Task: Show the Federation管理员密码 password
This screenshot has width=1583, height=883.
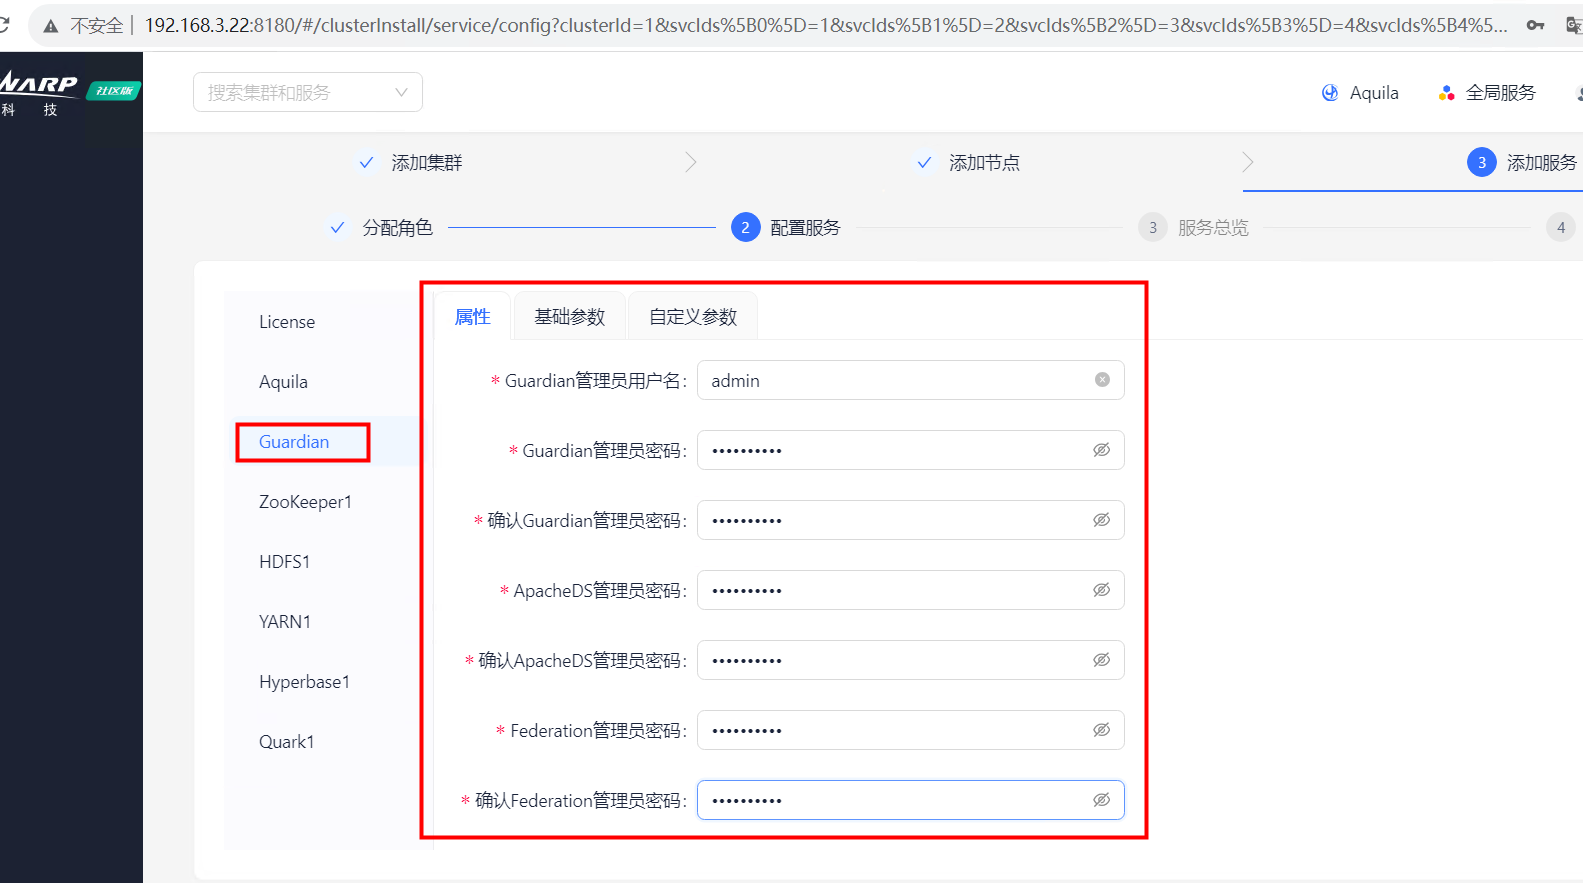Action: (1102, 730)
